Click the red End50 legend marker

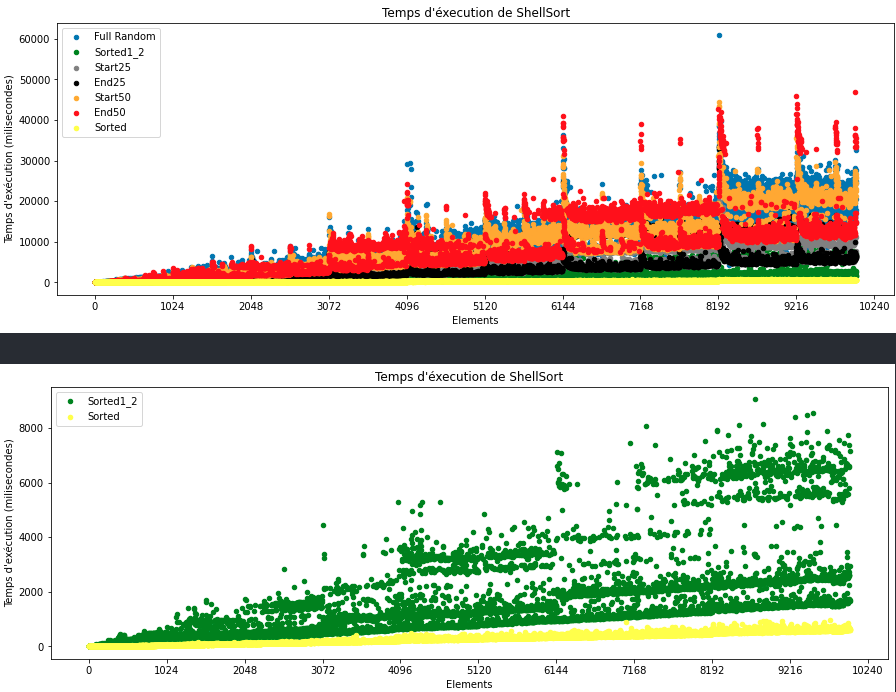[77, 113]
